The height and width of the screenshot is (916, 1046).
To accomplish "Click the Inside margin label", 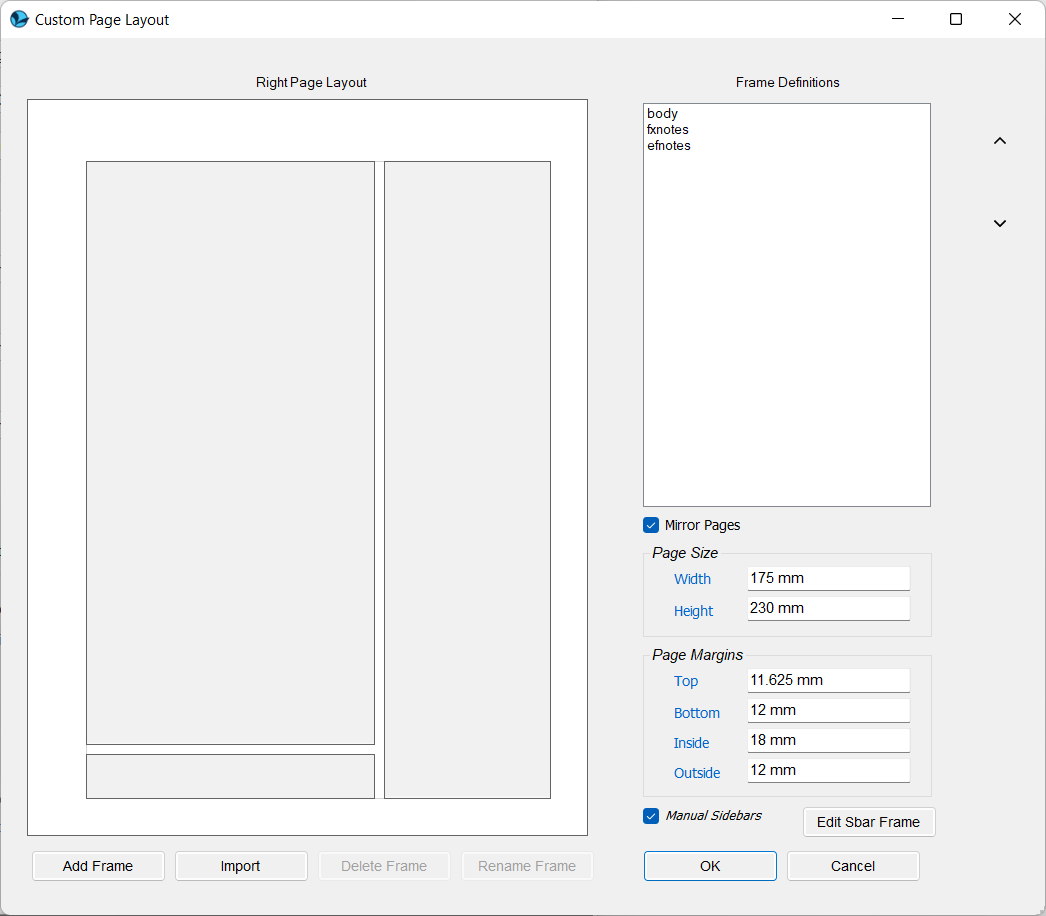I will [x=691, y=743].
